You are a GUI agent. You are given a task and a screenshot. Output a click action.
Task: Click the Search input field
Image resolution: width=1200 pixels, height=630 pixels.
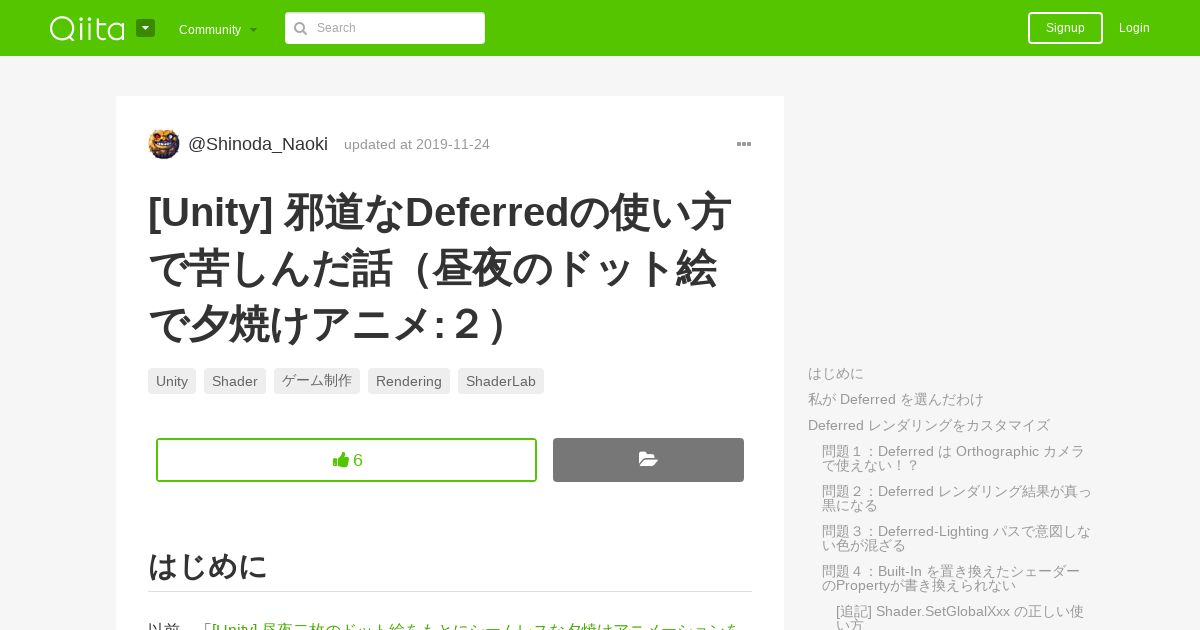[385, 28]
